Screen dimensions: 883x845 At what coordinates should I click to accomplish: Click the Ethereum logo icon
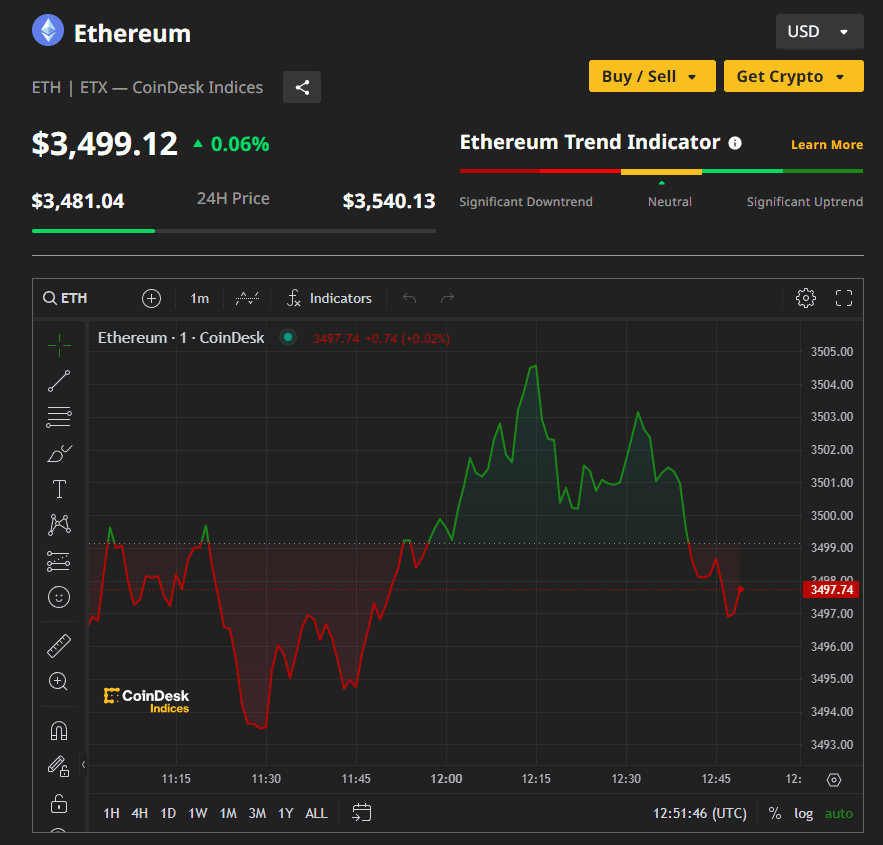tap(48, 30)
